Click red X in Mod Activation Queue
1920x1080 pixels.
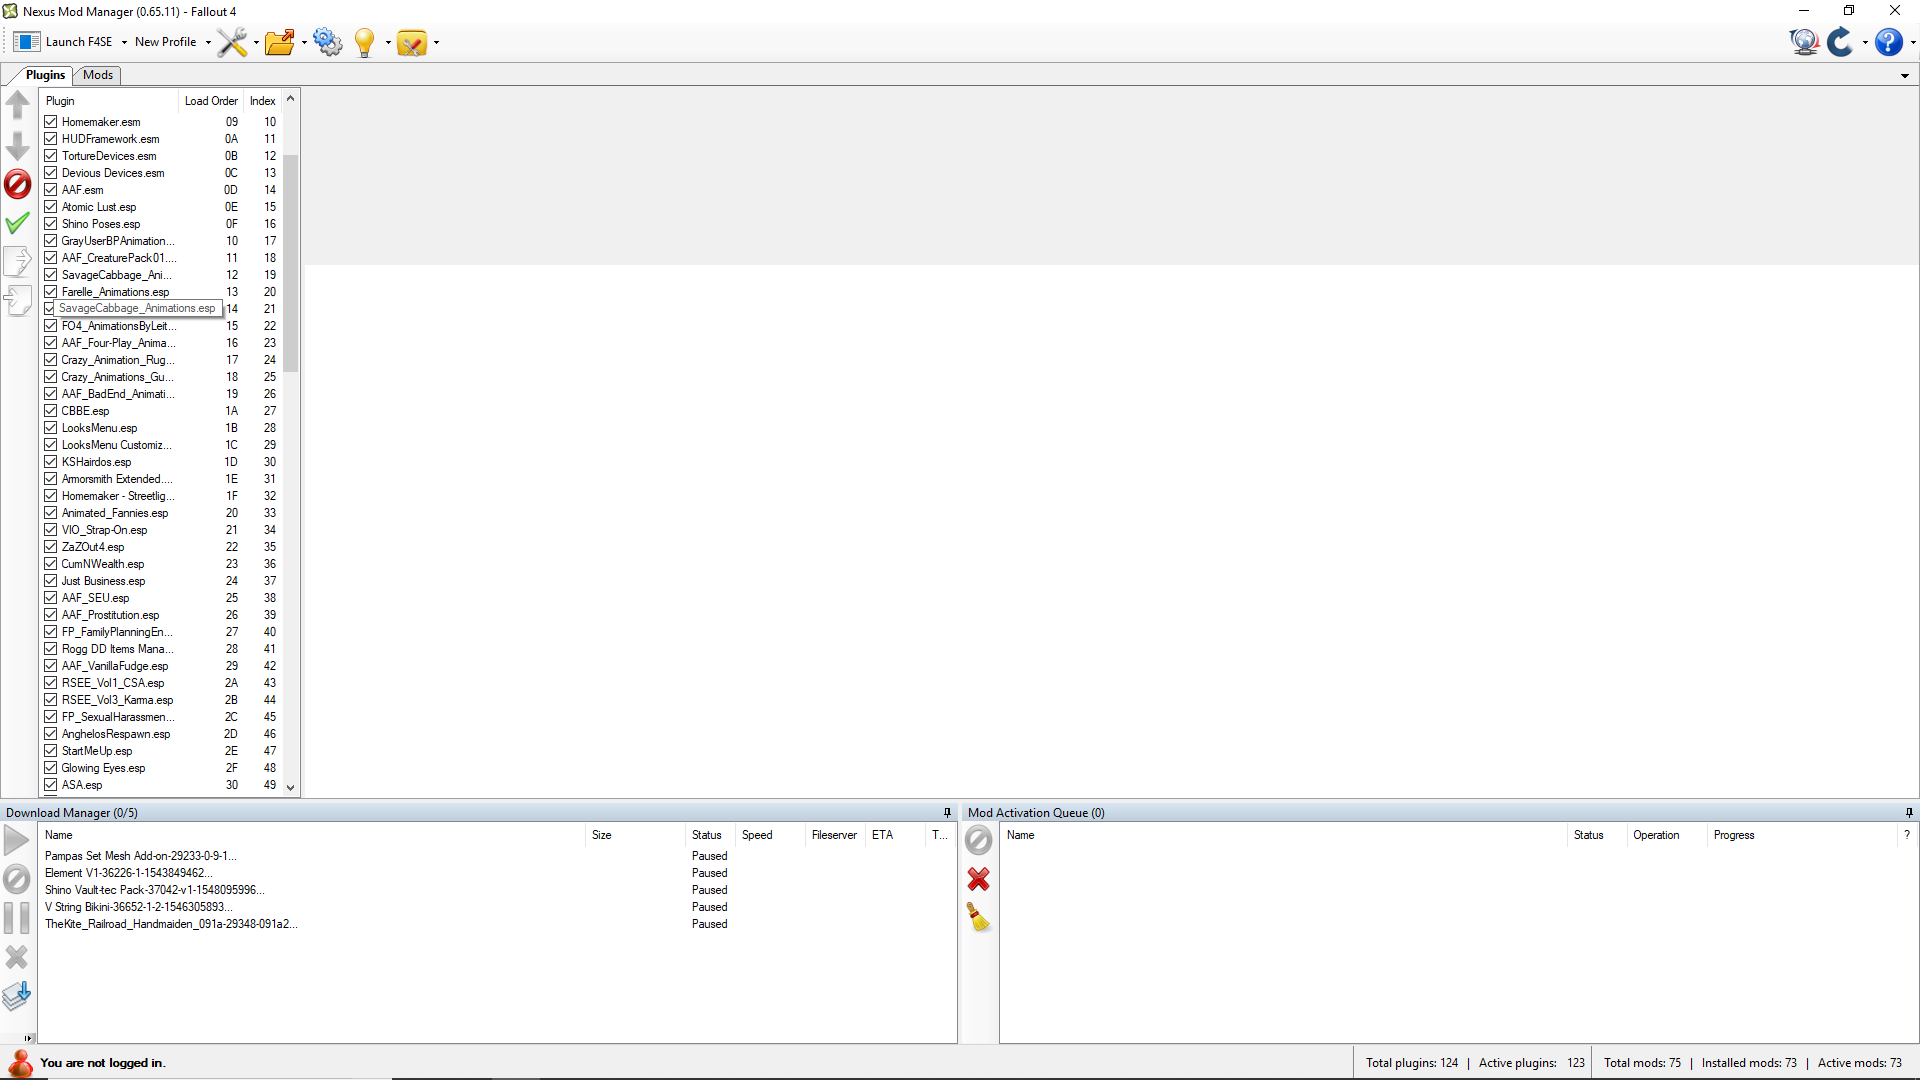point(979,879)
